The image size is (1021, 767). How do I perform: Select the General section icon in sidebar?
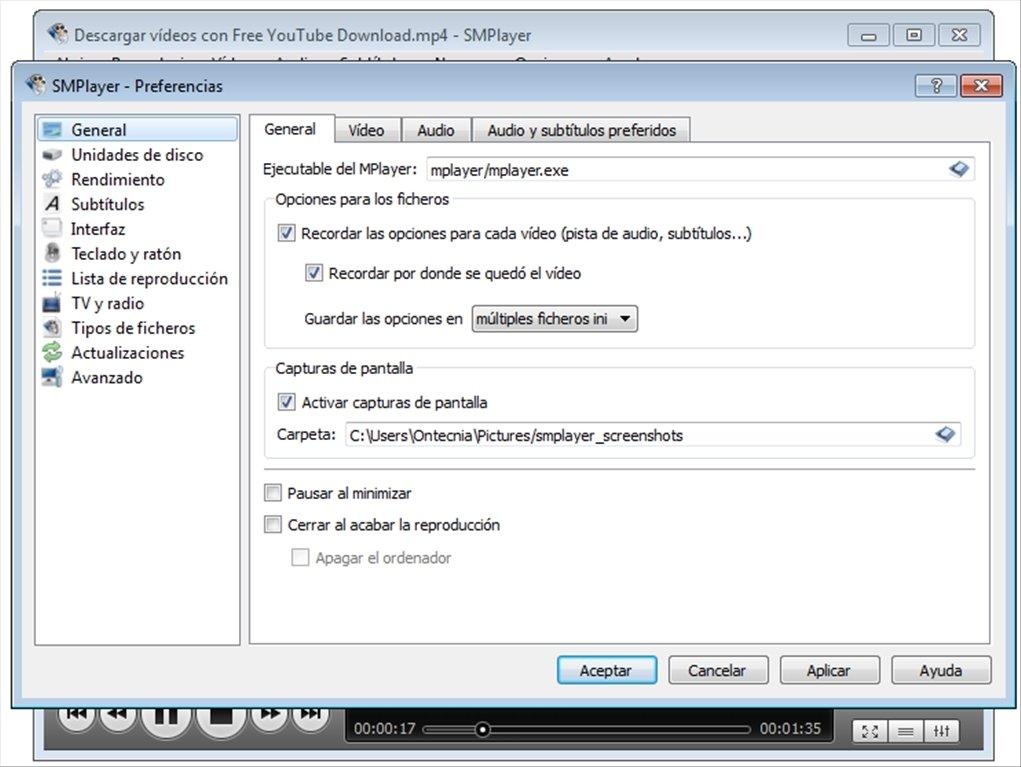point(51,130)
